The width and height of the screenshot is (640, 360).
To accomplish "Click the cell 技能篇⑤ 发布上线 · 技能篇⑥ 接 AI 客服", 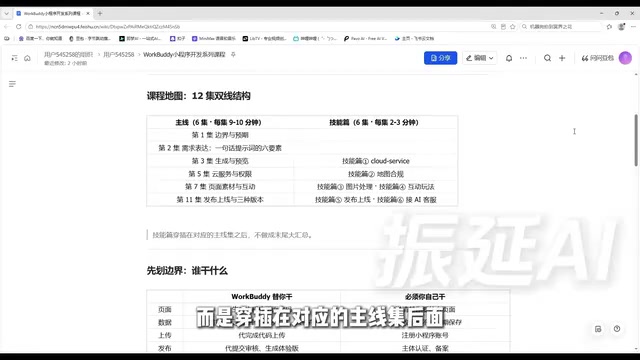I will (376, 200).
